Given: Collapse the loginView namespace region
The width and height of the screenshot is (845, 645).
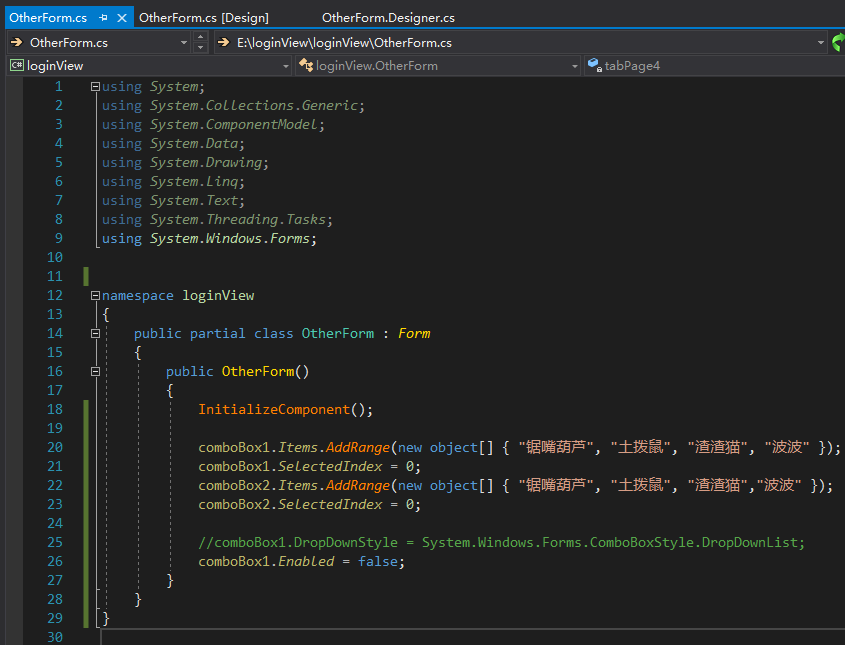Looking at the screenshot, I should [x=95, y=295].
